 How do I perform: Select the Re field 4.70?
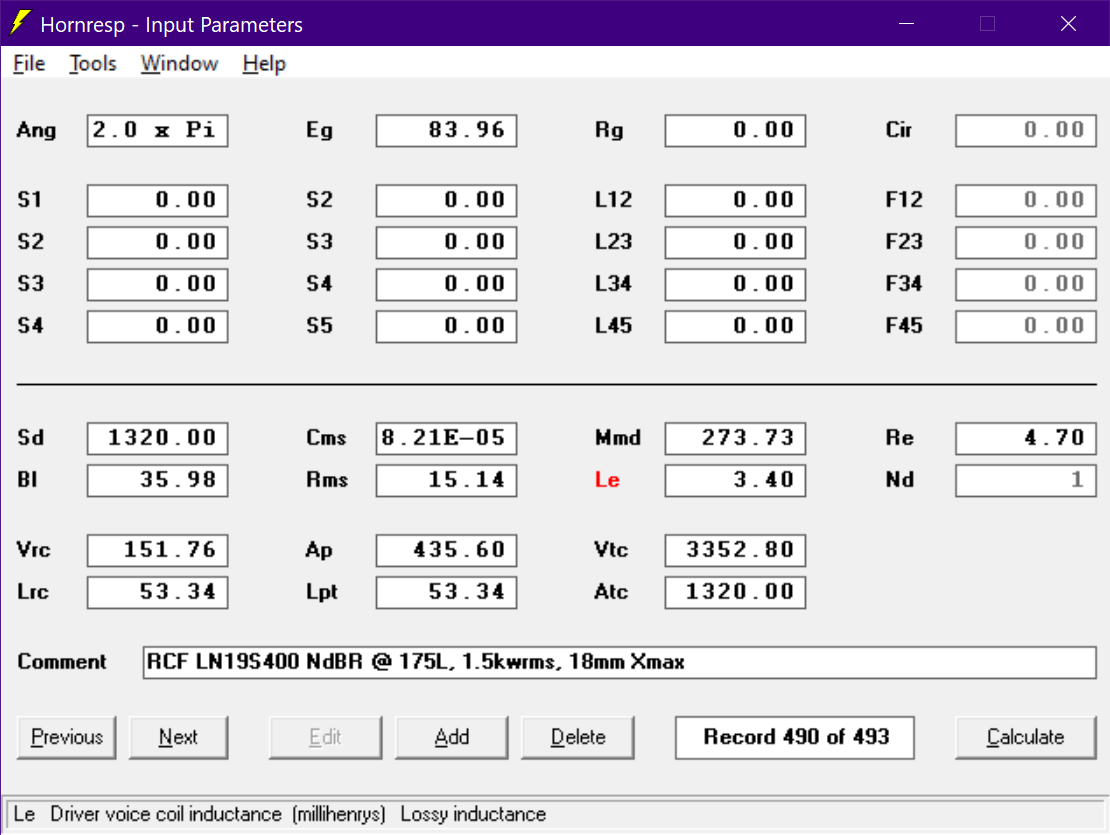coord(1026,438)
